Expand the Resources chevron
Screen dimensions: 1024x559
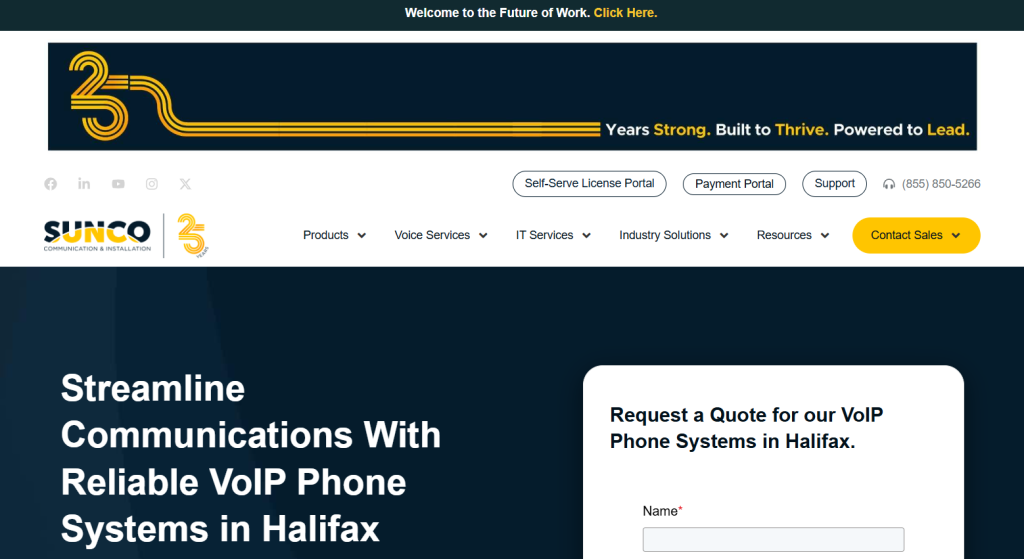click(825, 236)
